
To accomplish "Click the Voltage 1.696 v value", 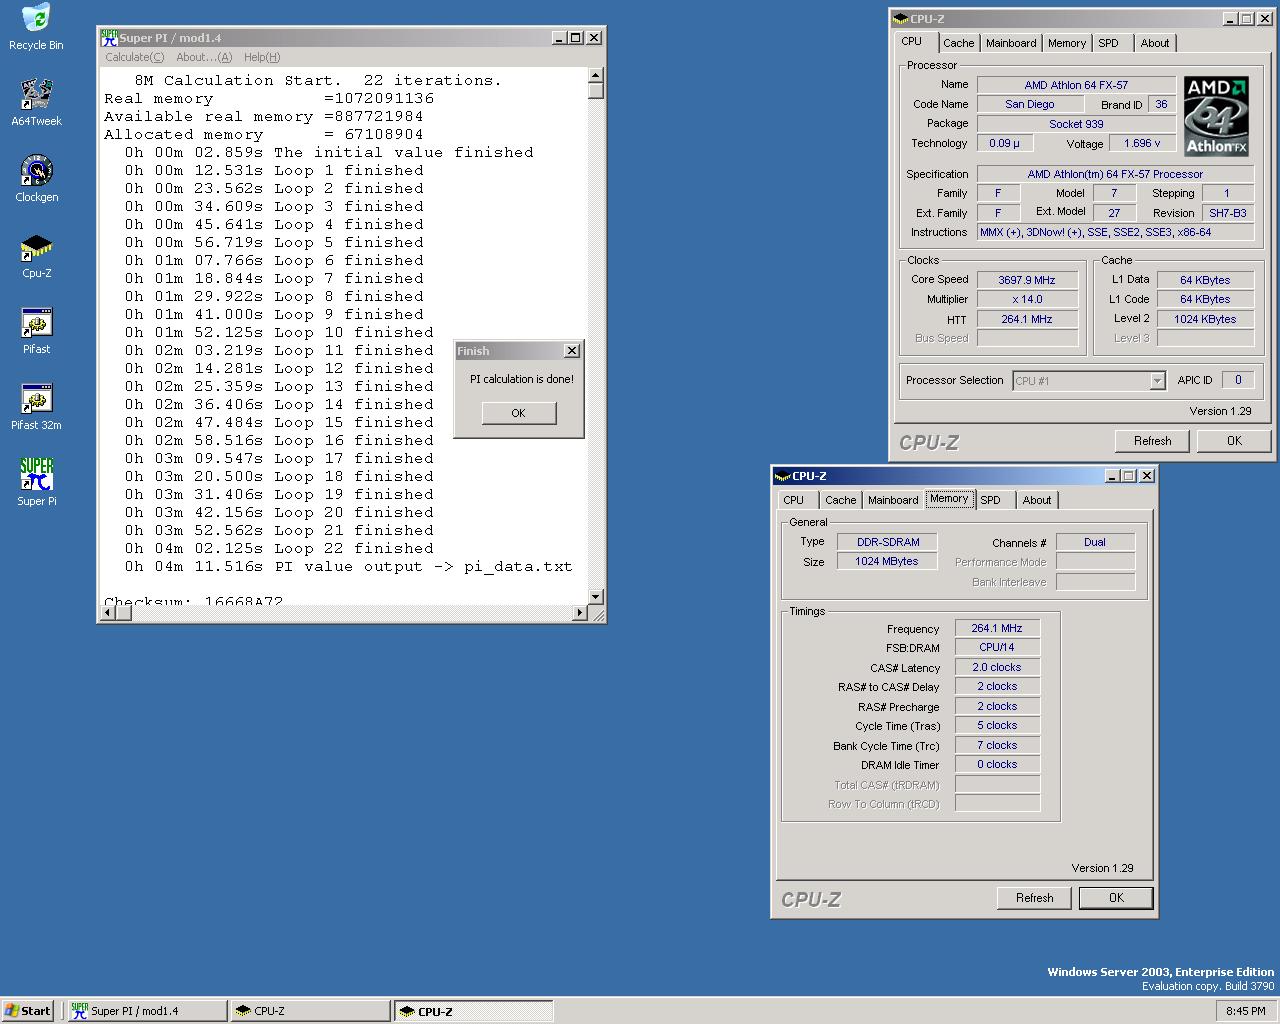I will 1141,143.
